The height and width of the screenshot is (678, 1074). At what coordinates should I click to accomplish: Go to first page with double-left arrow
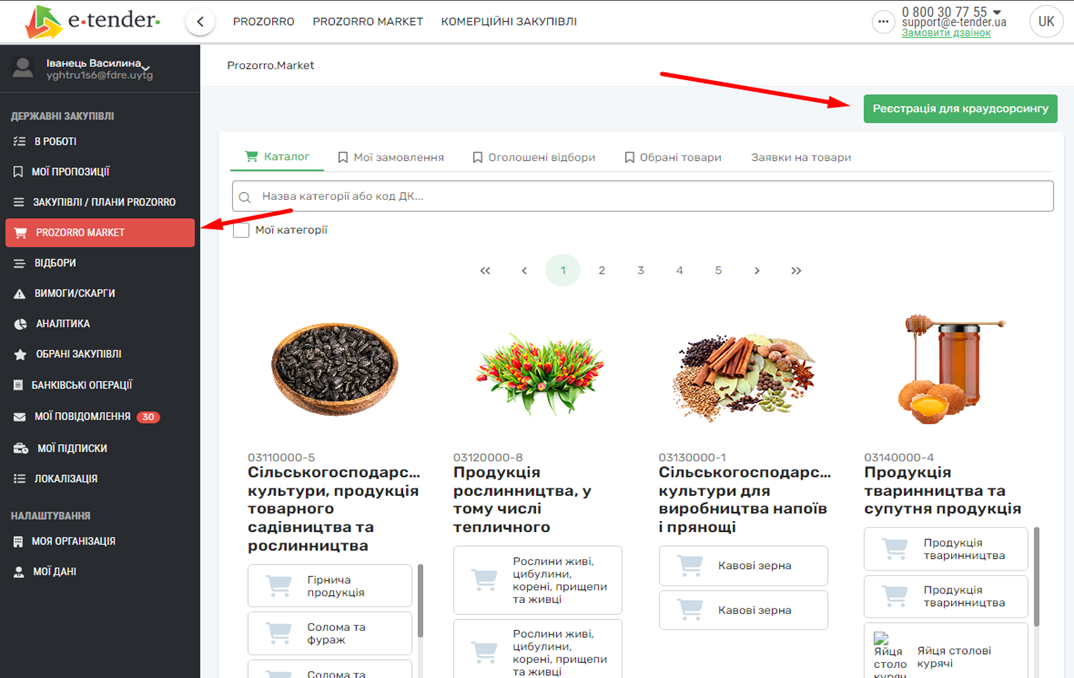pyautogui.click(x=485, y=271)
